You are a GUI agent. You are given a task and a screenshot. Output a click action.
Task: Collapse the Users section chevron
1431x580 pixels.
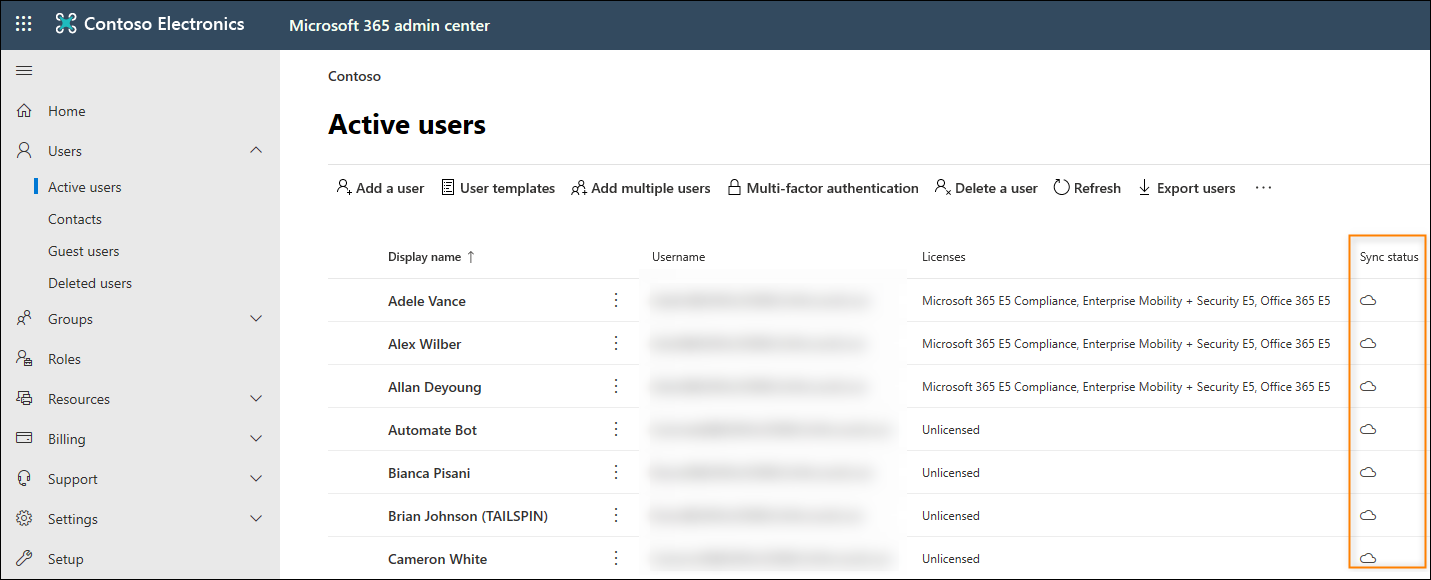pyautogui.click(x=256, y=150)
